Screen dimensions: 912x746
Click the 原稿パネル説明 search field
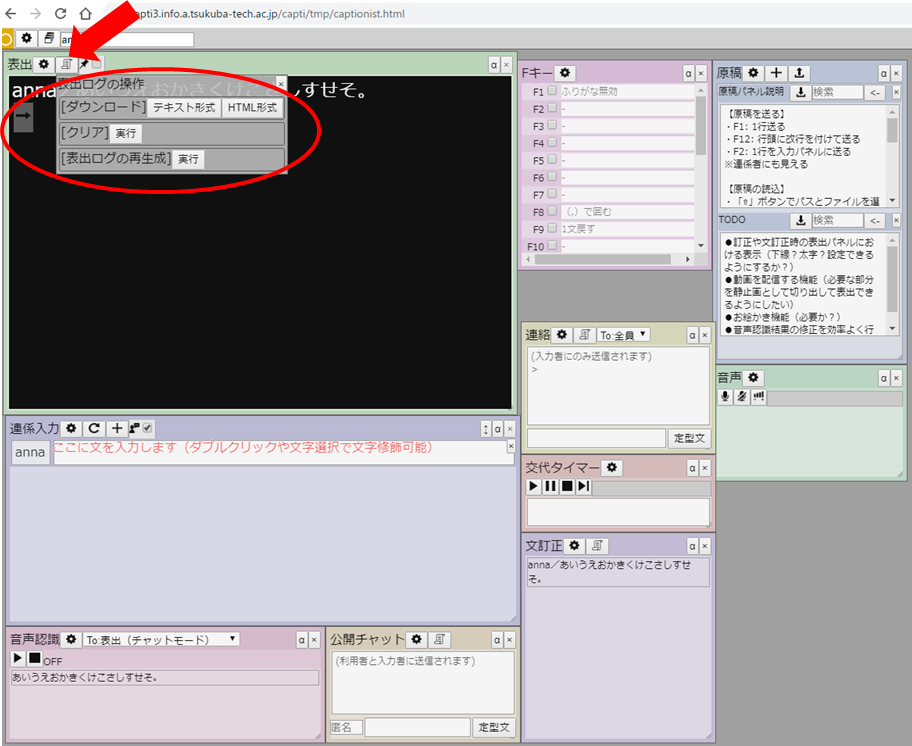[x=837, y=92]
